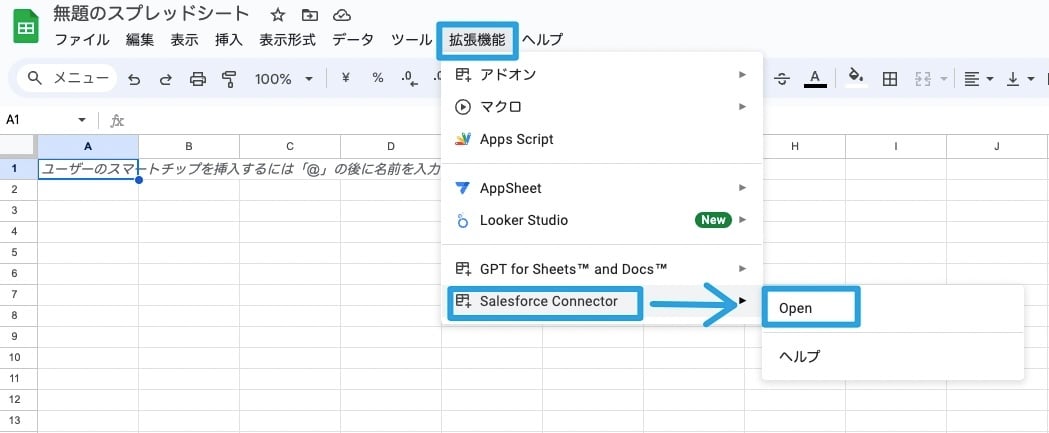
Task: Click the メニュー search box
Action: [67, 78]
